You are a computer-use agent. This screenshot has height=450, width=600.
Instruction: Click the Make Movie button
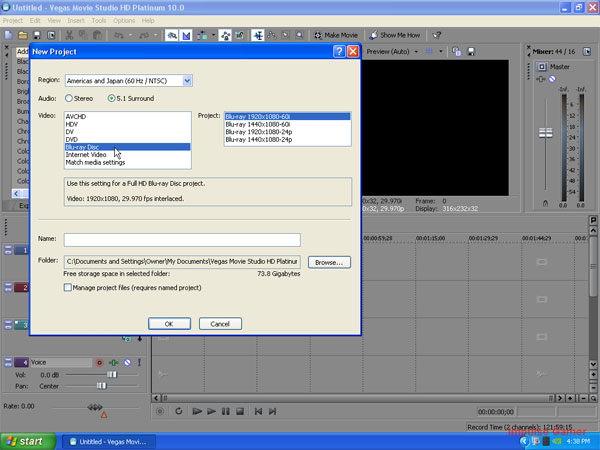pyautogui.click(x=336, y=36)
